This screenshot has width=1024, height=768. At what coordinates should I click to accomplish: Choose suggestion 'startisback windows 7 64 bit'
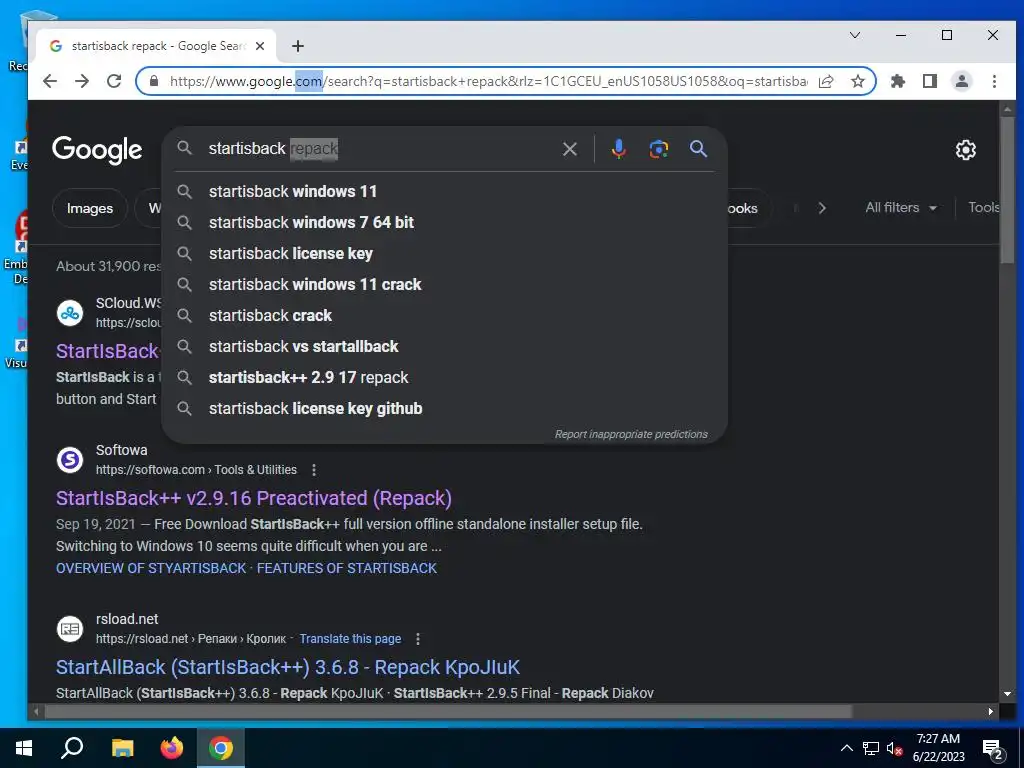445,223
